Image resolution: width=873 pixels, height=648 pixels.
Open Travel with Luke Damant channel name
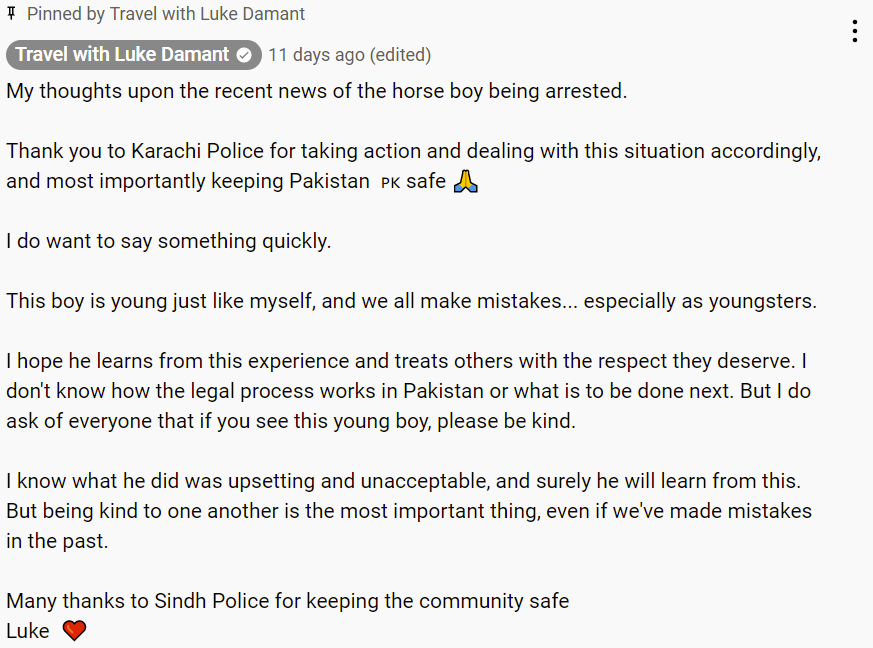tap(122, 55)
